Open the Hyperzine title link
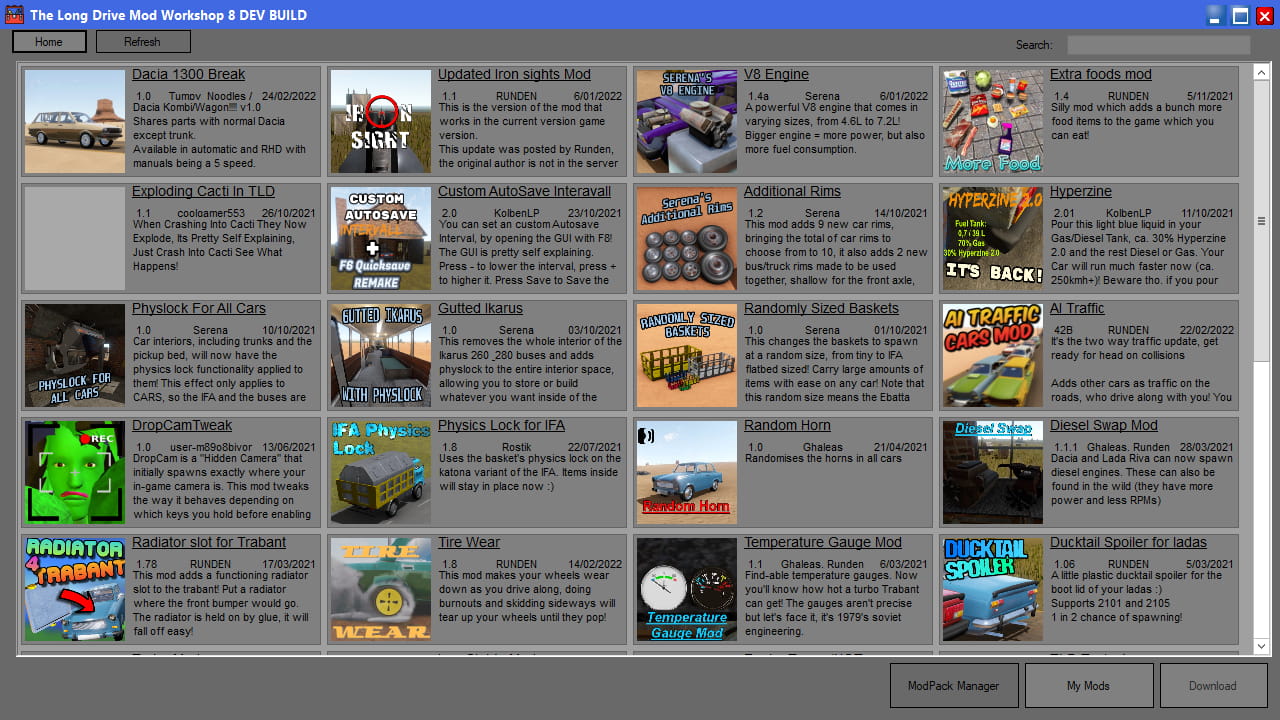This screenshot has height=720, width=1280. 1080,192
